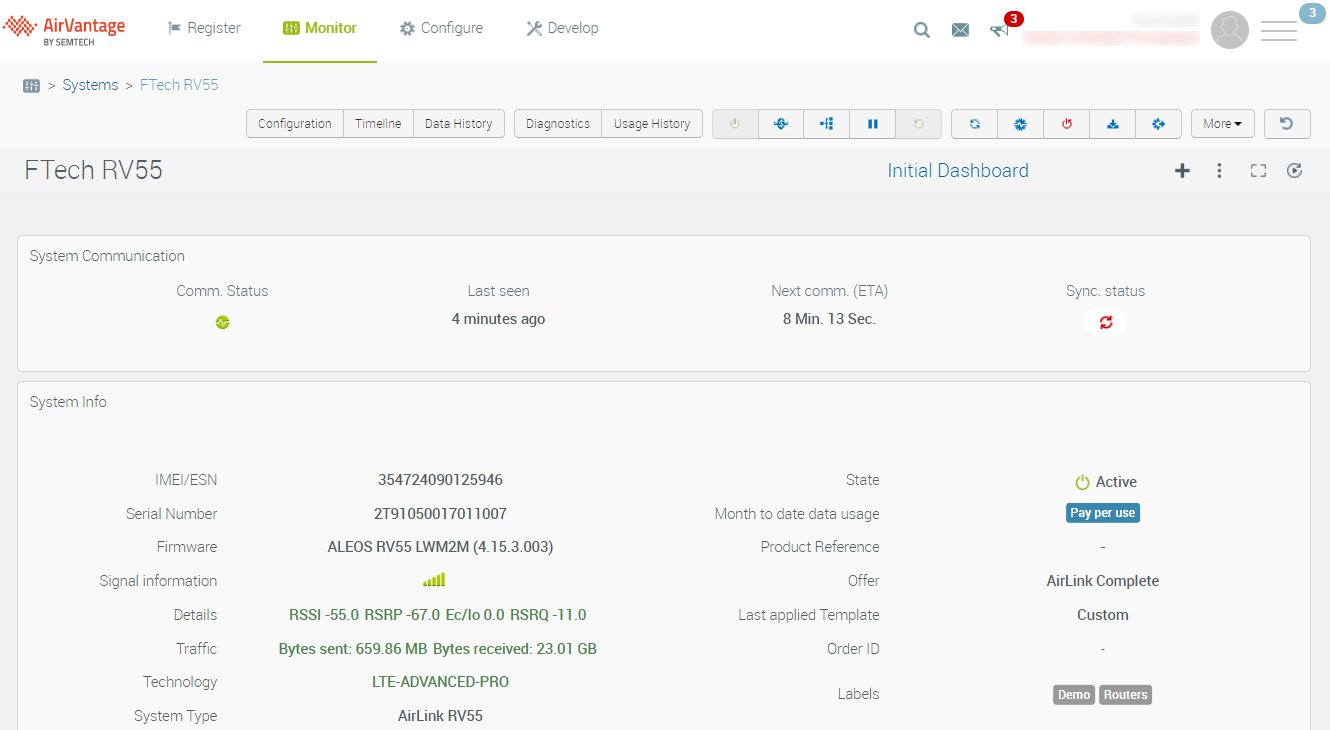The height and width of the screenshot is (730, 1330).
Task: Click the download/install firmware icon
Action: pyautogui.click(x=1113, y=124)
